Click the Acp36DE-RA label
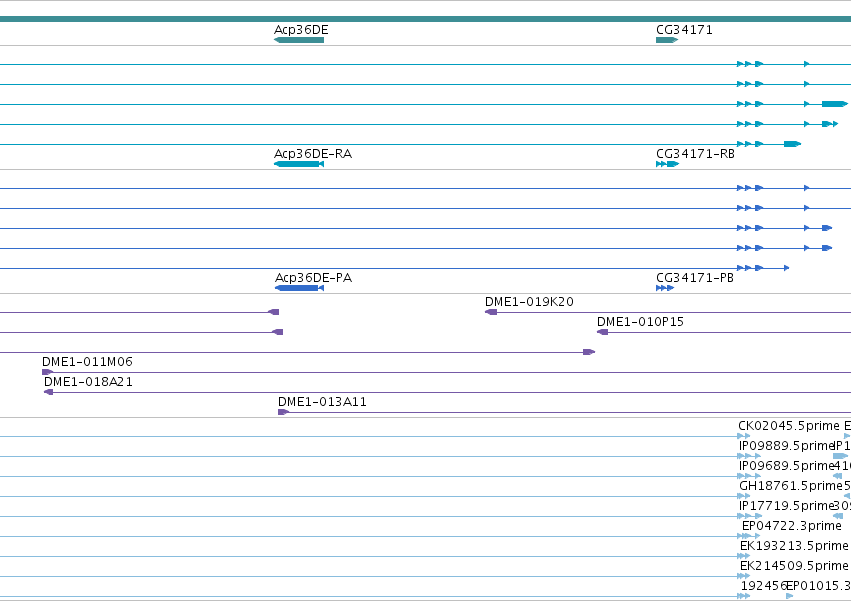The width and height of the screenshot is (851, 601). pyautogui.click(x=313, y=154)
